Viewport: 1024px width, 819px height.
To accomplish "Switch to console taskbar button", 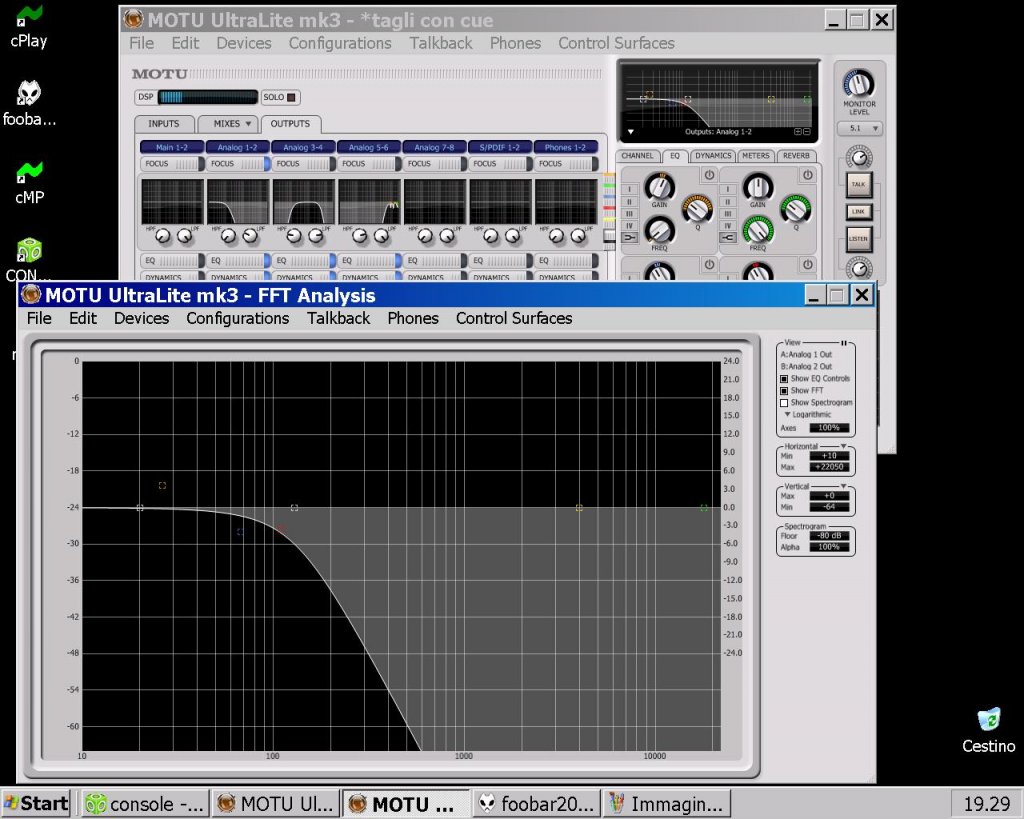I will pyautogui.click(x=145, y=803).
